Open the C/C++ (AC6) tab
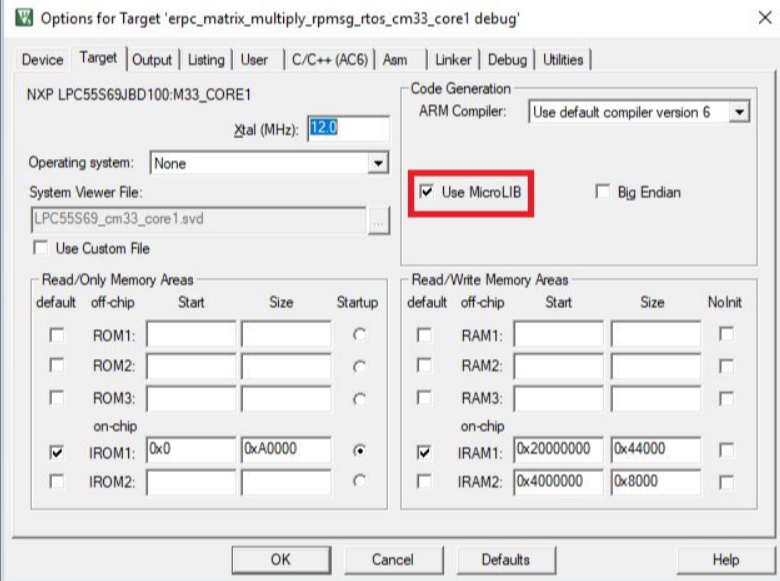The image size is (780, 581). [327, 60]
